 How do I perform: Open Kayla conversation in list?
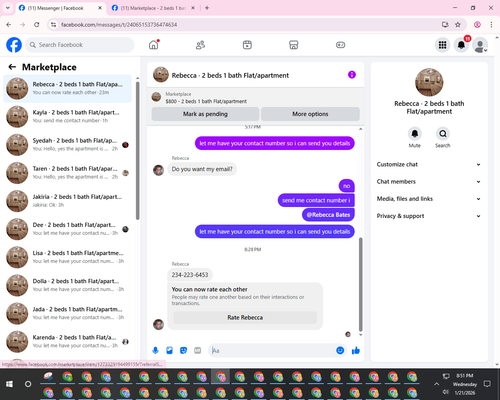(68, 116)
